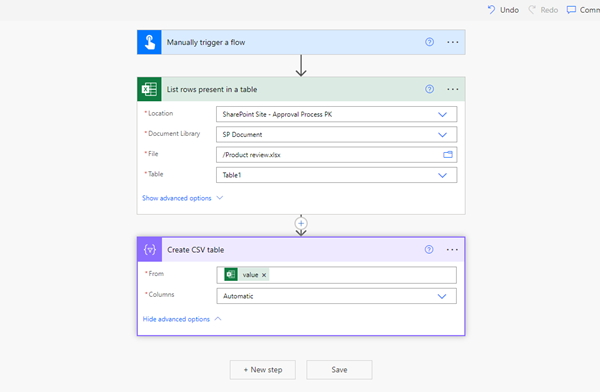Click the New step button
600x392 pixels.
(262, 370)
